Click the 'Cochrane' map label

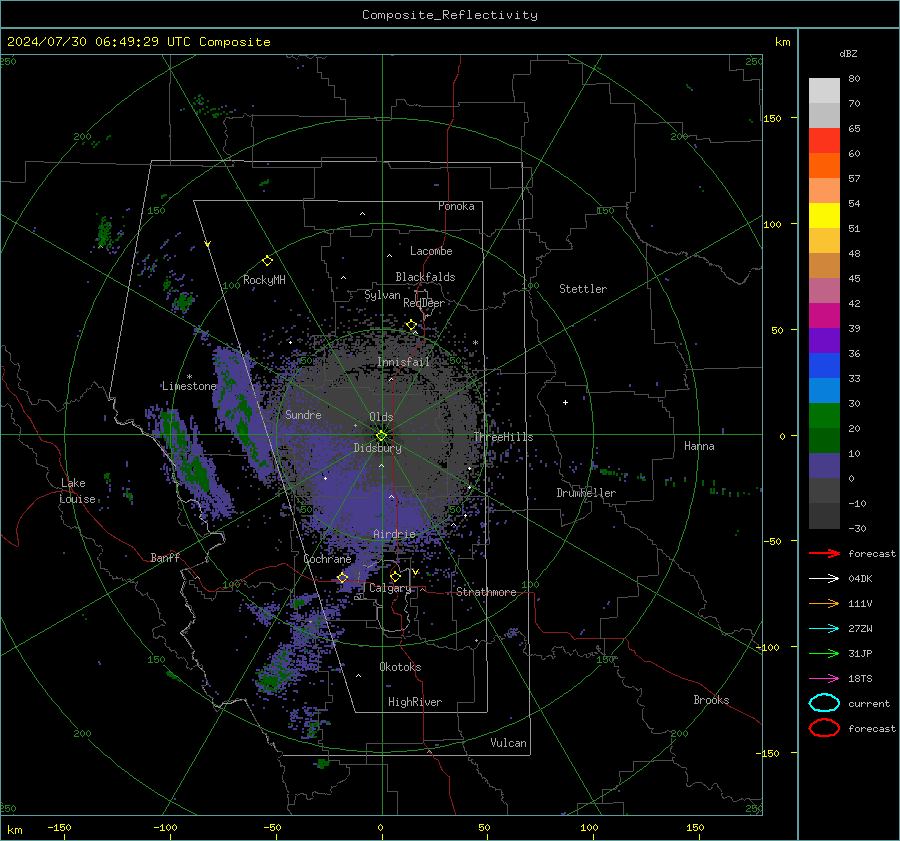point(327,559)
